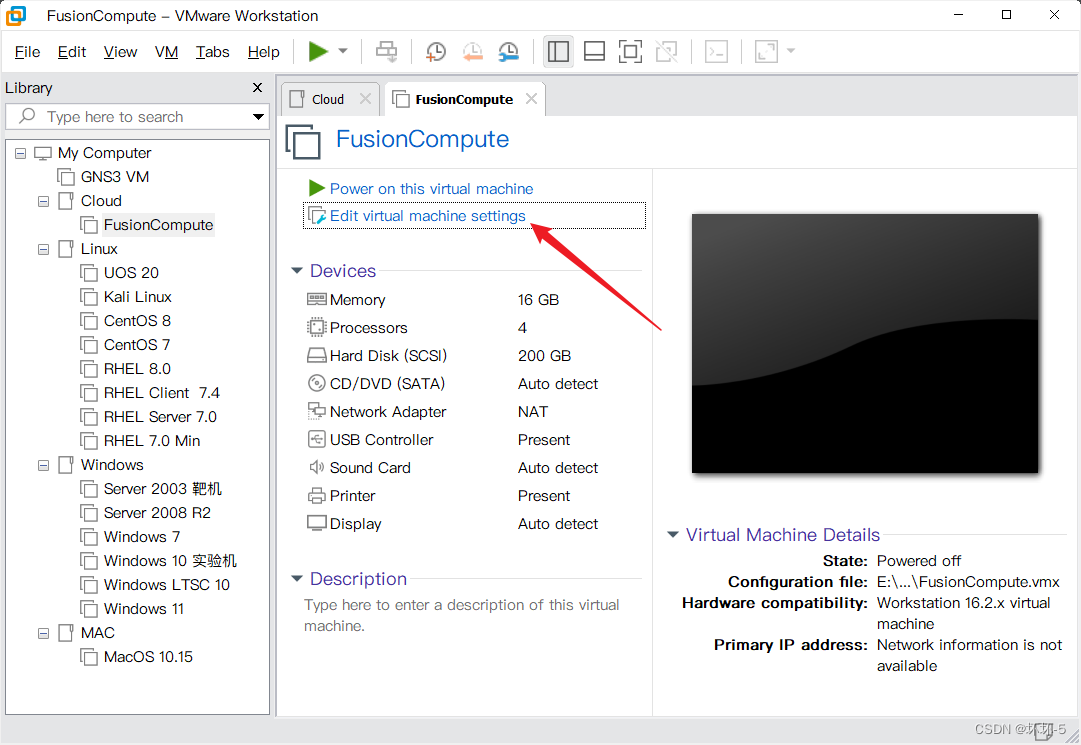Click the stretch guest display icon
Screen dimensions: 1081x745
(767, 52)
